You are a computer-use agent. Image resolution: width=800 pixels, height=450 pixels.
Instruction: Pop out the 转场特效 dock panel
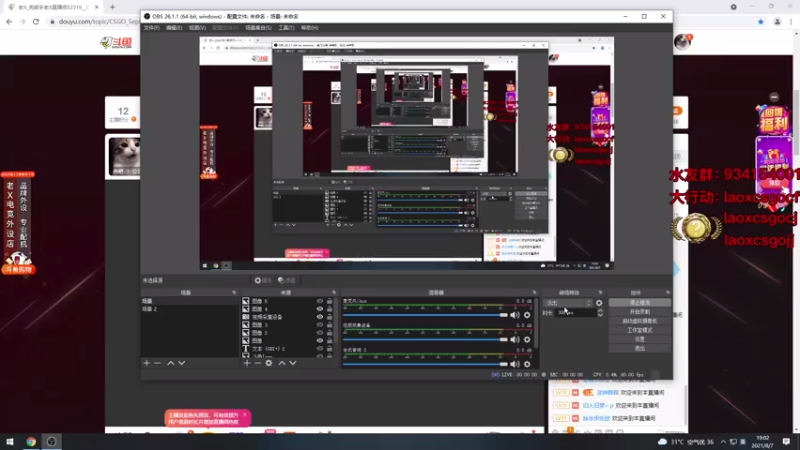(601, 293)
